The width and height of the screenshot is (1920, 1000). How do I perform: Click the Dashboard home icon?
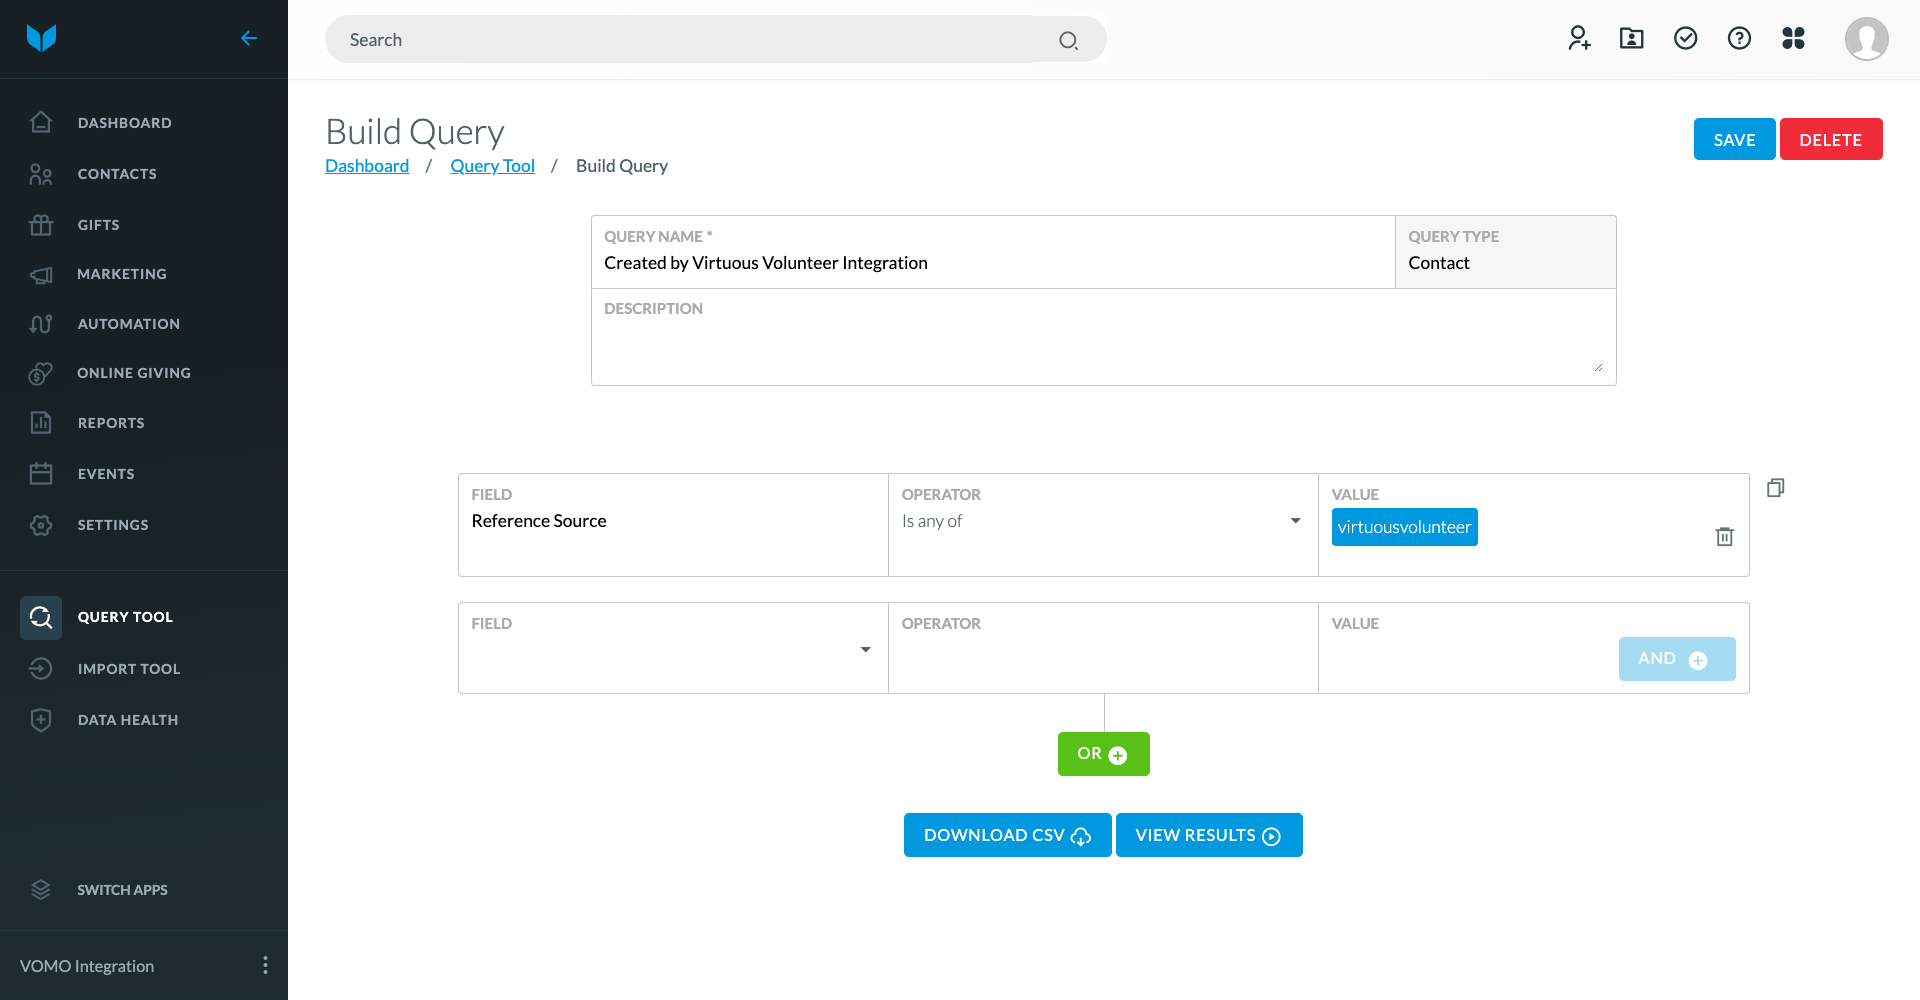[41, 122]
